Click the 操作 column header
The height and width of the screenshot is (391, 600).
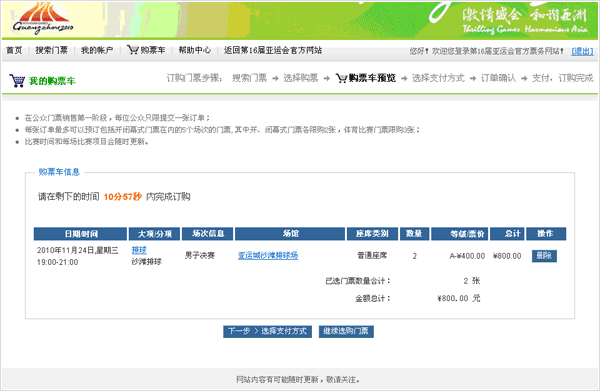point(546,234)
